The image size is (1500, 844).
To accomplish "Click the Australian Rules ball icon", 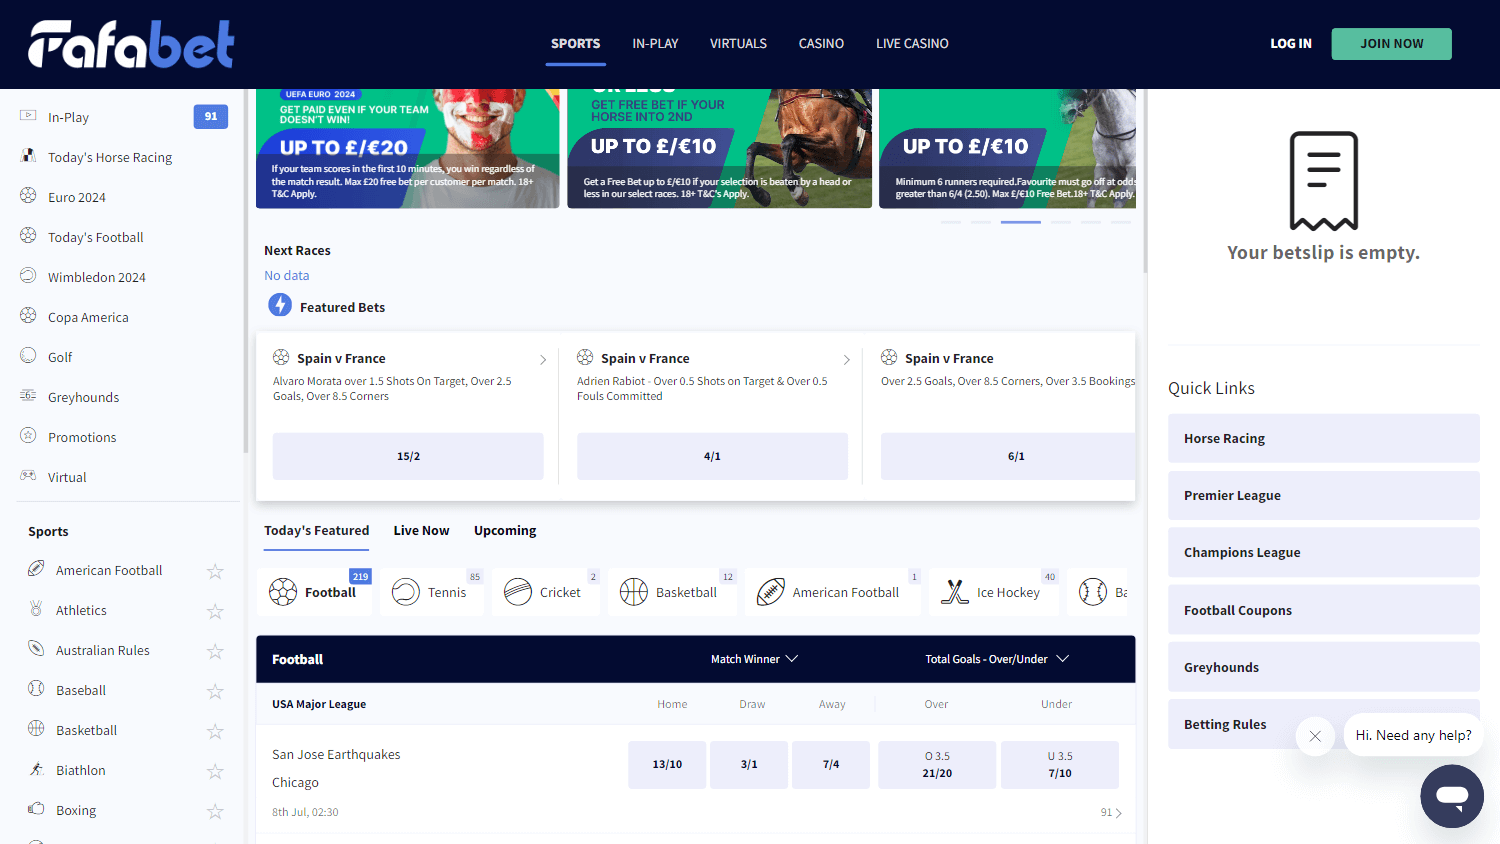I will (36, 649).
